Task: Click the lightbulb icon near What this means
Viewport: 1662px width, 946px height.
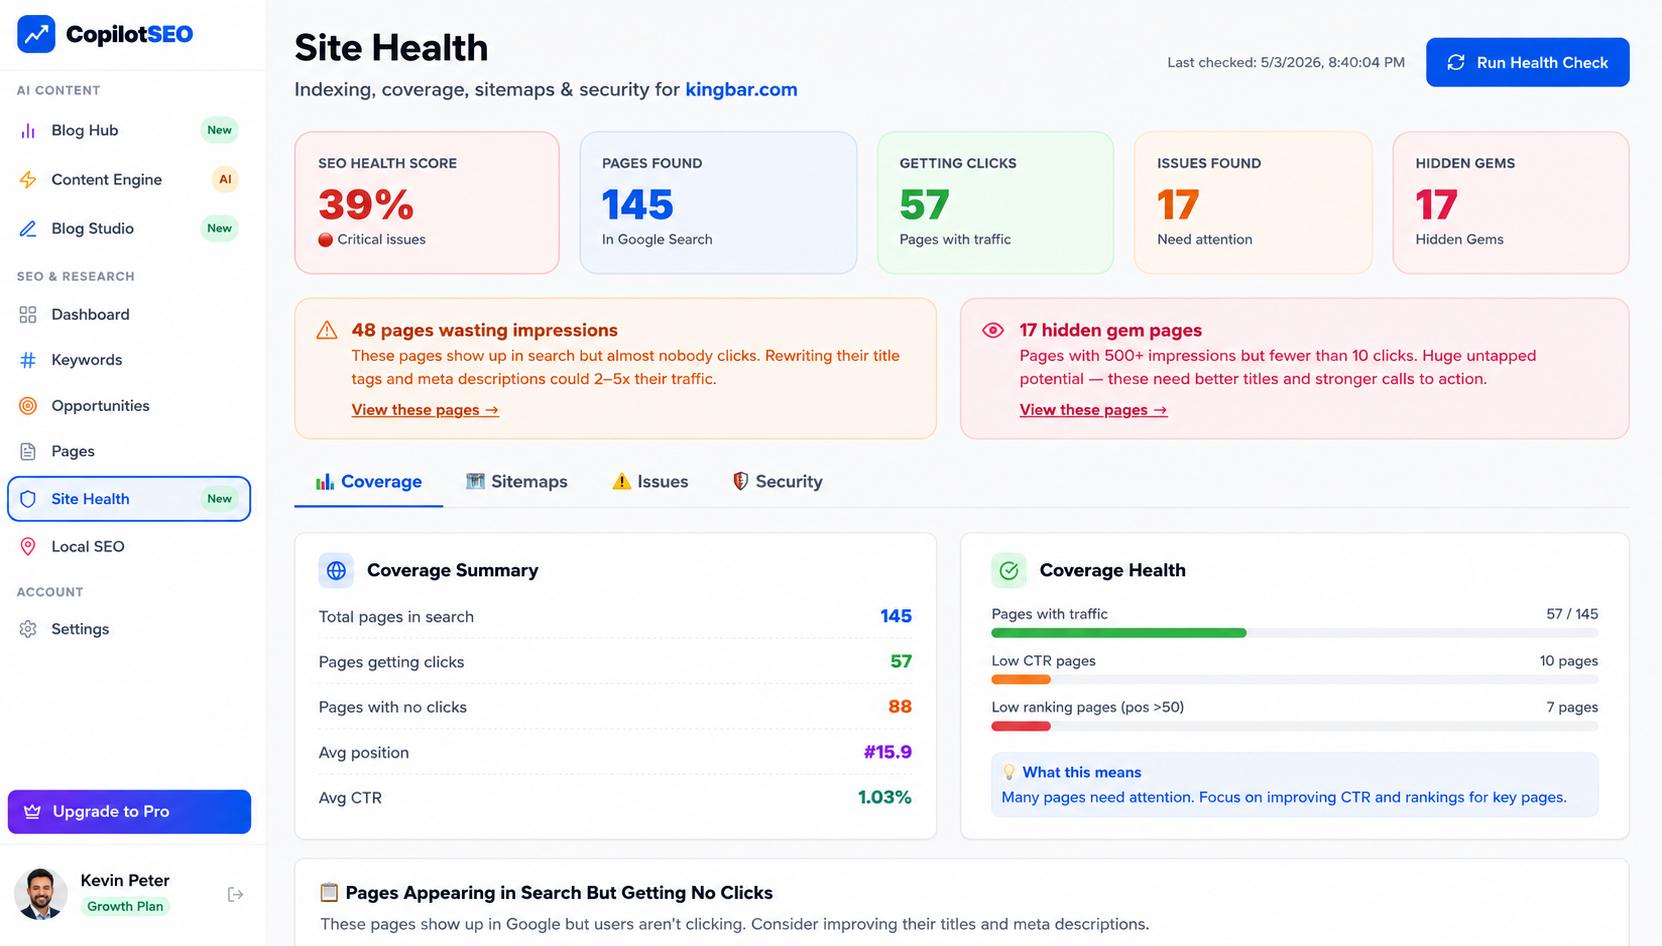Action: pos(1009,772)
